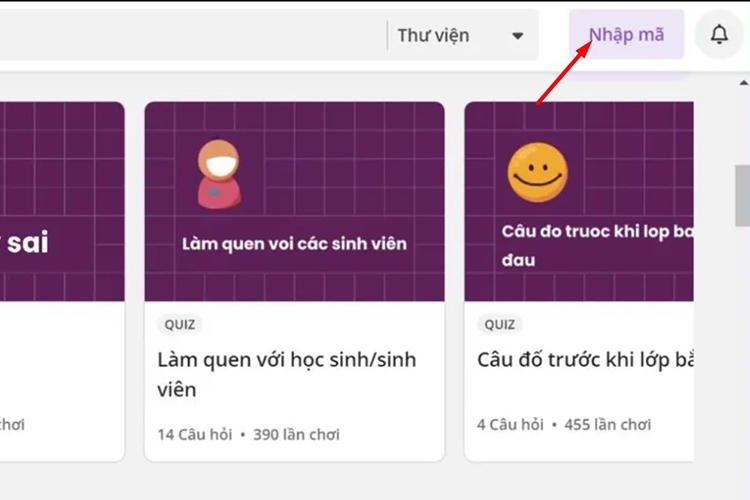Click QUIZ tag on 'Làm quen' card
This screenshot has height=500, width=750.
(x=179, y=324)
